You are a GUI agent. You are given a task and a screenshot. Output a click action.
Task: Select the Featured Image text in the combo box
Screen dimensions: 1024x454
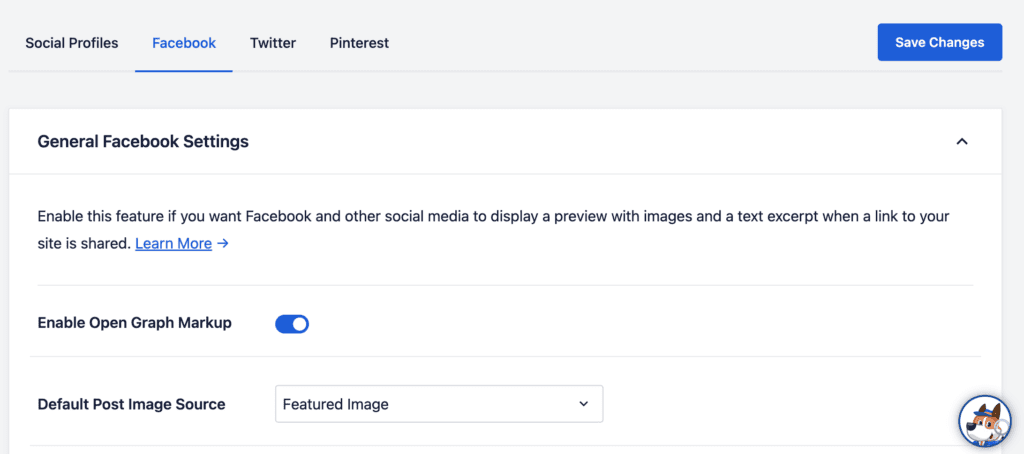coord(336,404)
